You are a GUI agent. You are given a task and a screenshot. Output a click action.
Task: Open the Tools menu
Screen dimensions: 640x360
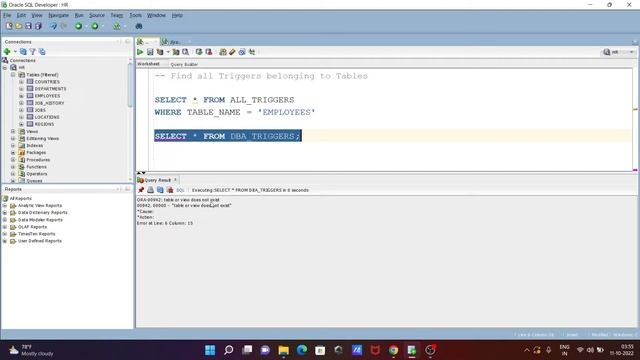click(x=136, y=15)
